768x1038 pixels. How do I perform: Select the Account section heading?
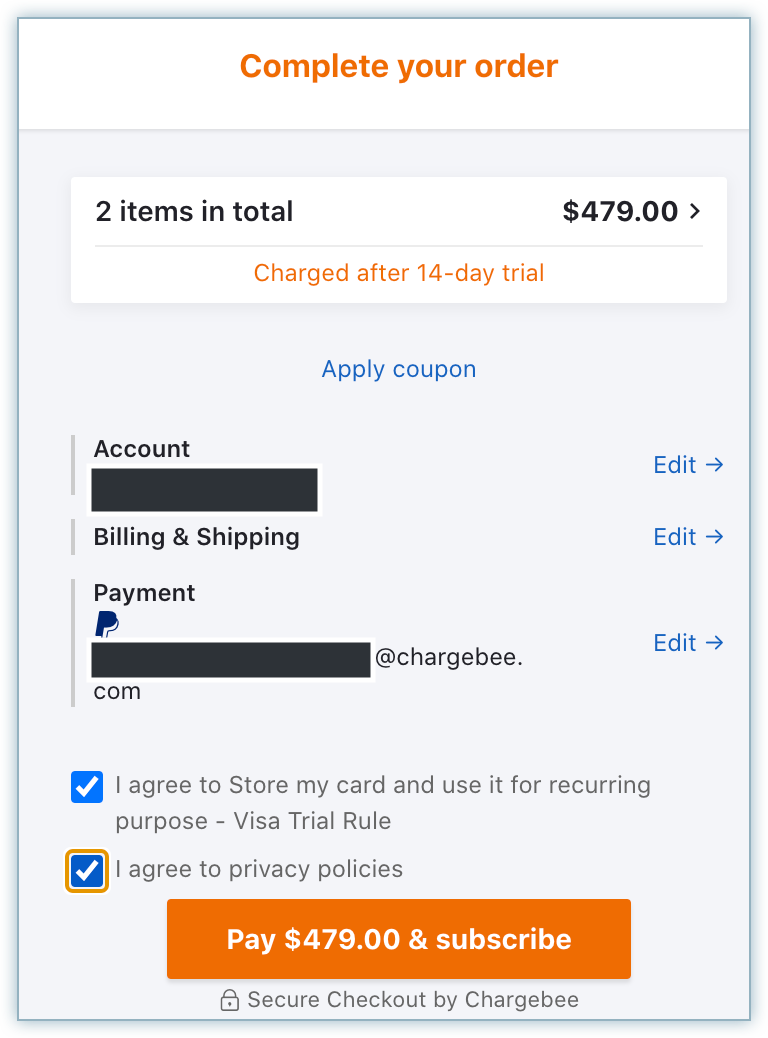coord(142,449)
